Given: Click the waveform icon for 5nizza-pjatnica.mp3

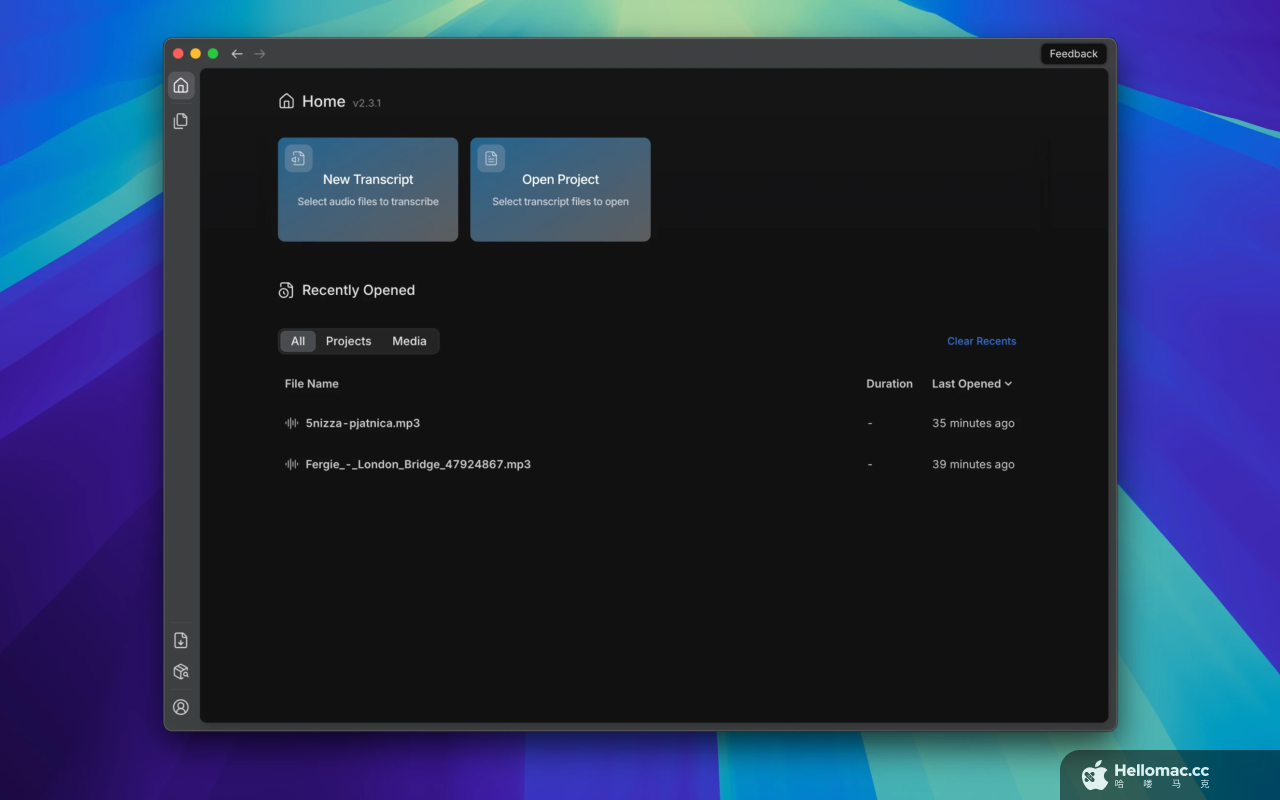Looking at the screenshot, I should [x=292, y=423].
